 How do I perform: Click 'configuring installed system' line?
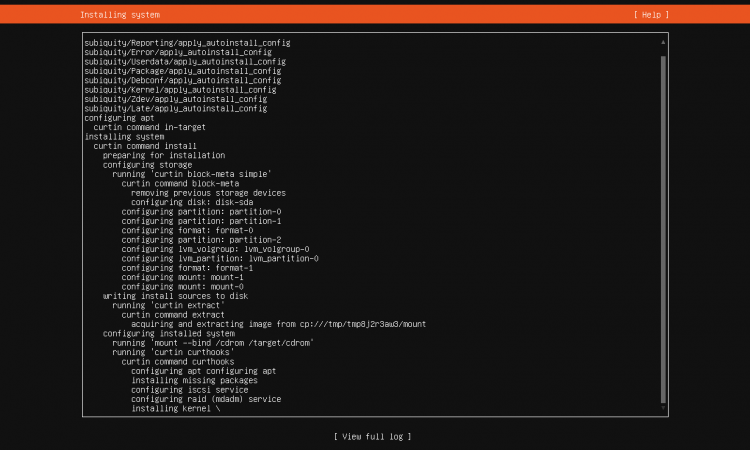click(168, 334)
